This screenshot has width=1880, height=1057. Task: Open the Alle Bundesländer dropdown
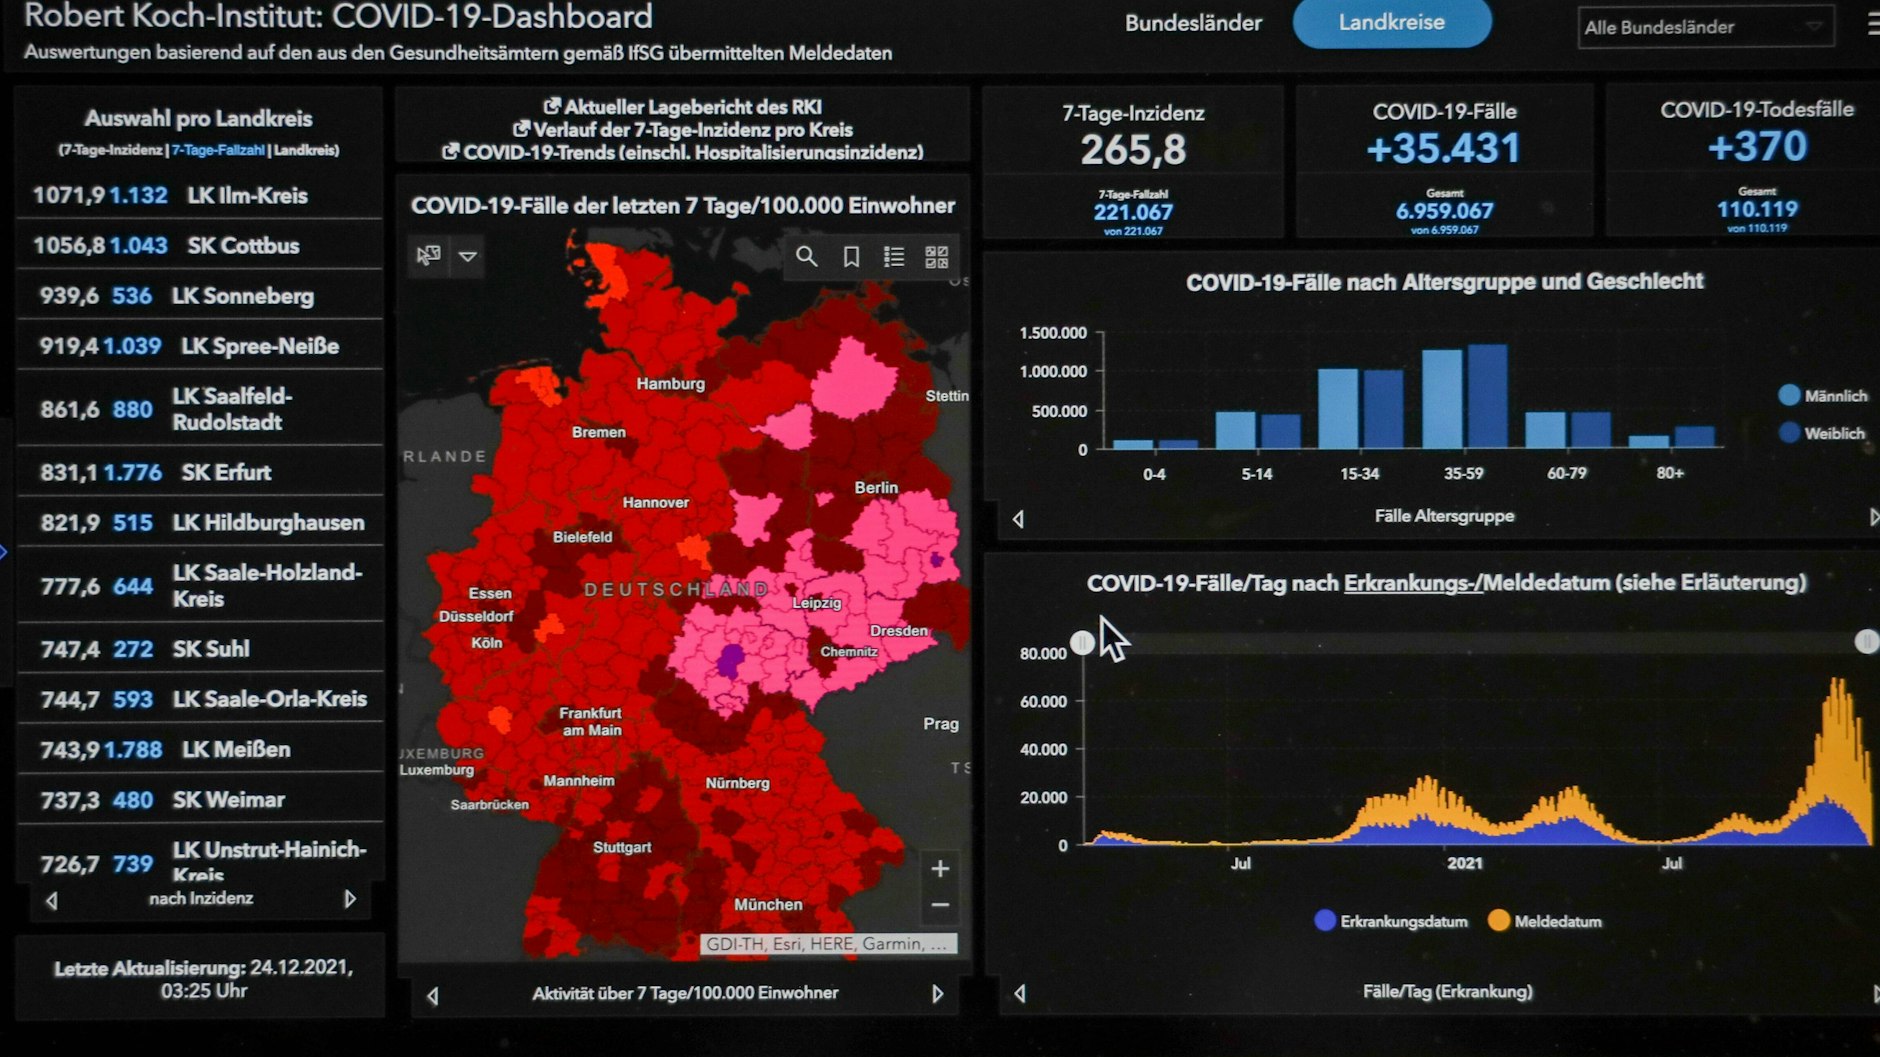tap(1704, 27)
